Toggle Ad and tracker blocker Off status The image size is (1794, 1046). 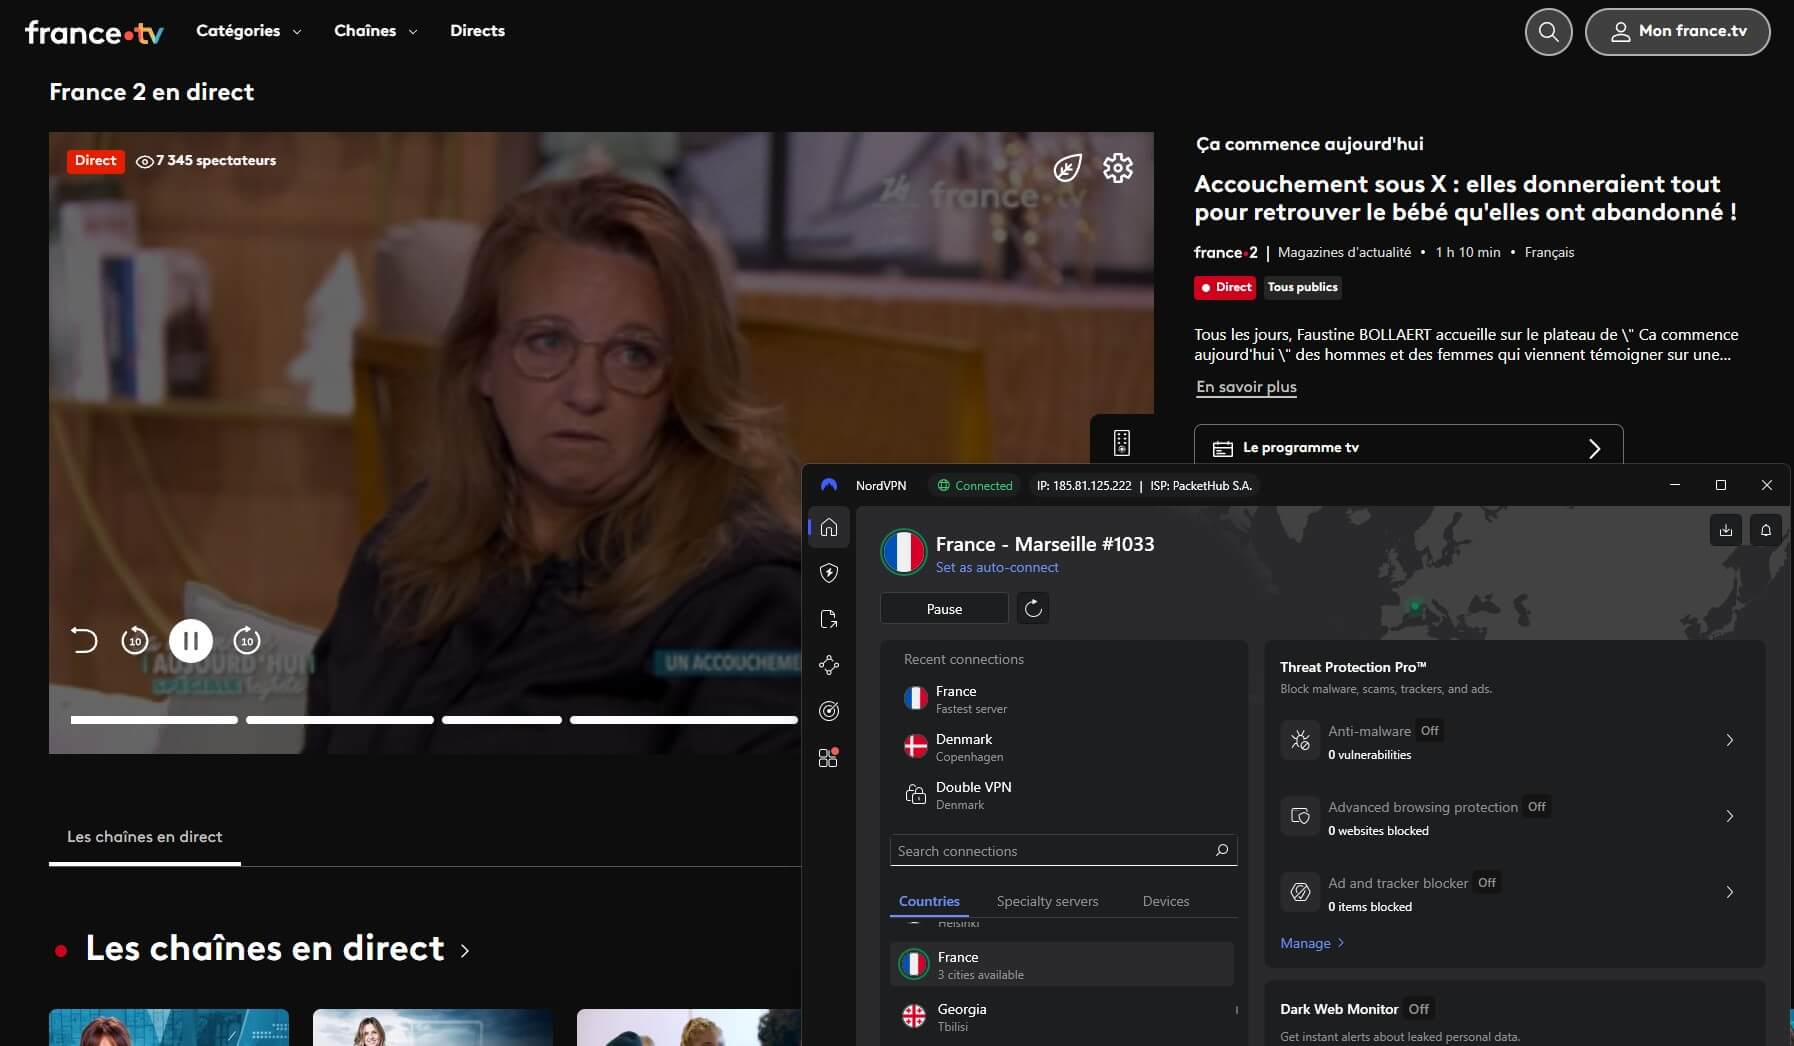coord(1487,883)
